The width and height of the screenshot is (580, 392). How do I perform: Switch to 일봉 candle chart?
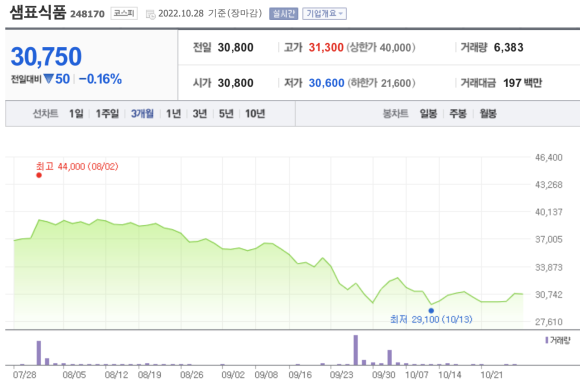pyautogui.click(x=428, y=114)
